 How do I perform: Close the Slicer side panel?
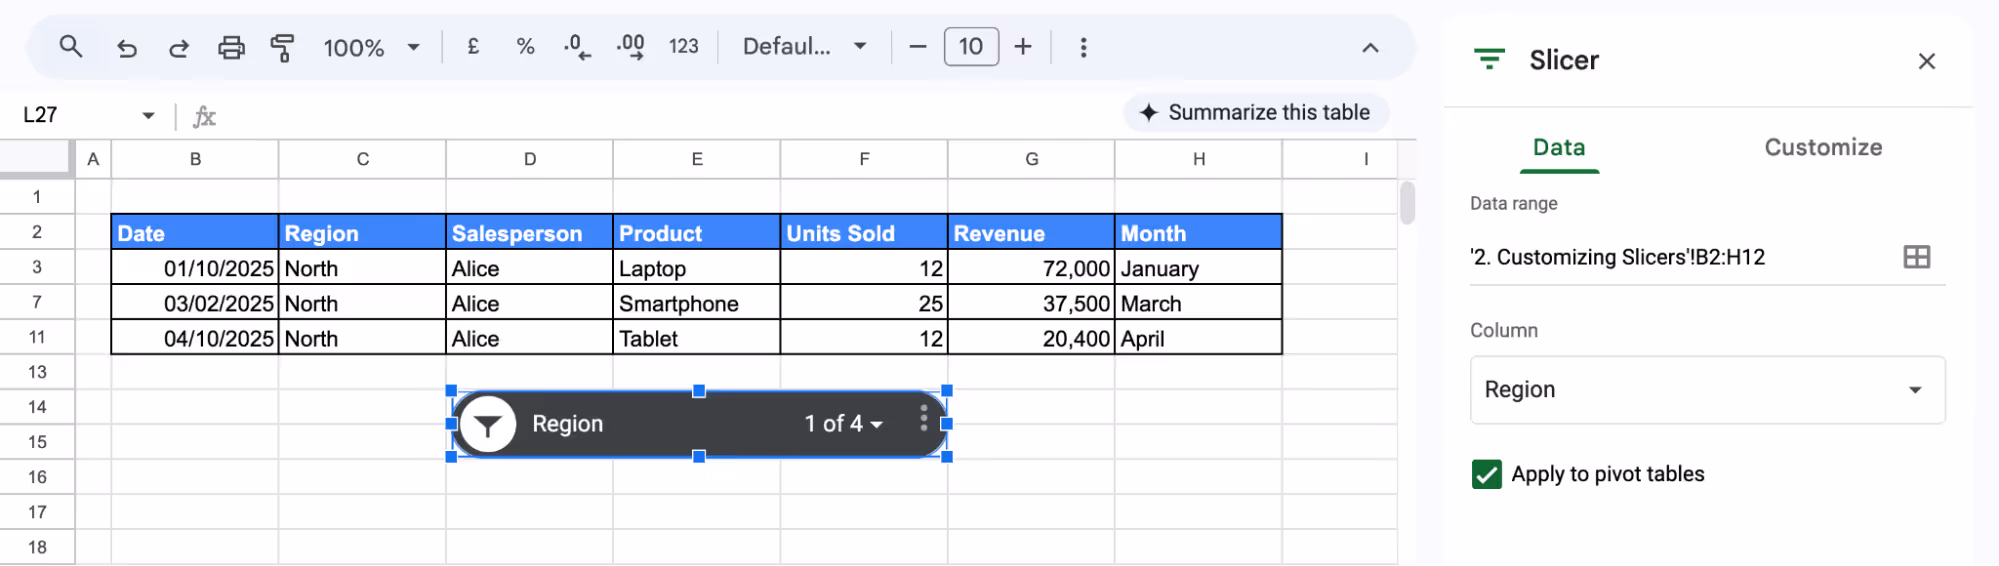point(1926,61)
